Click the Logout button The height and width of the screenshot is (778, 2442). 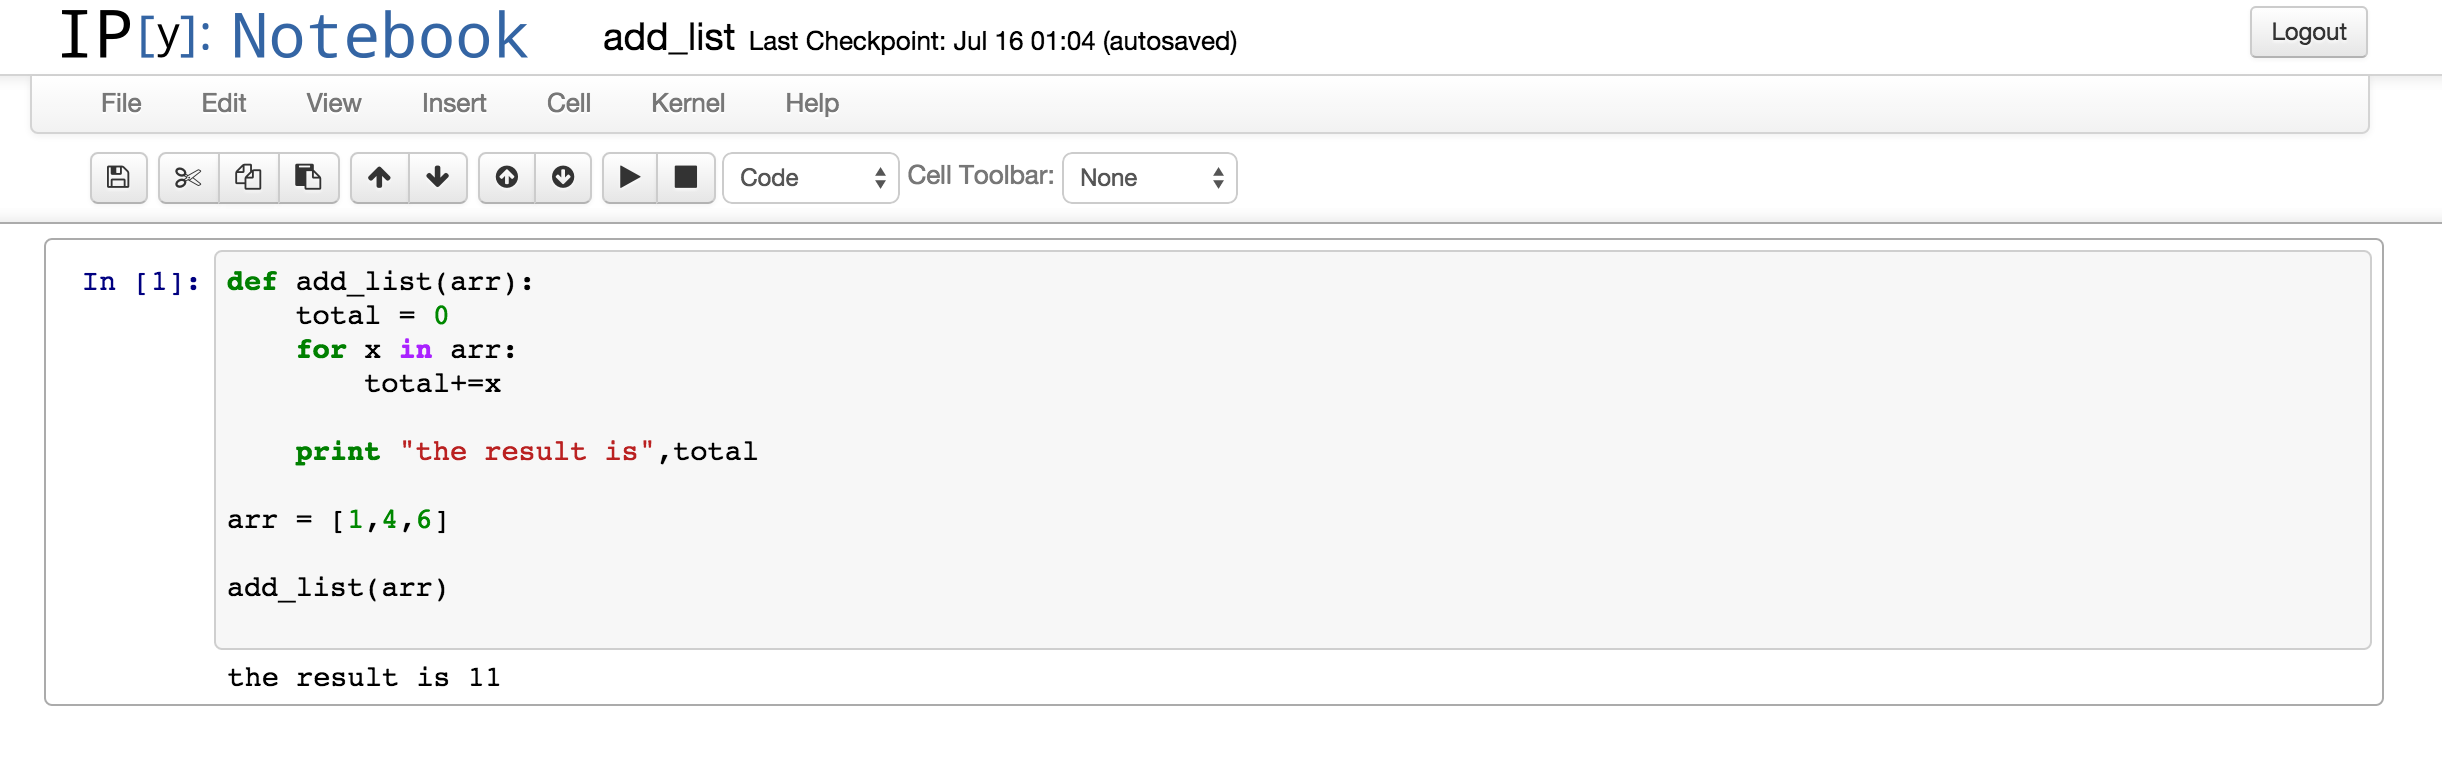point(2309,32)
